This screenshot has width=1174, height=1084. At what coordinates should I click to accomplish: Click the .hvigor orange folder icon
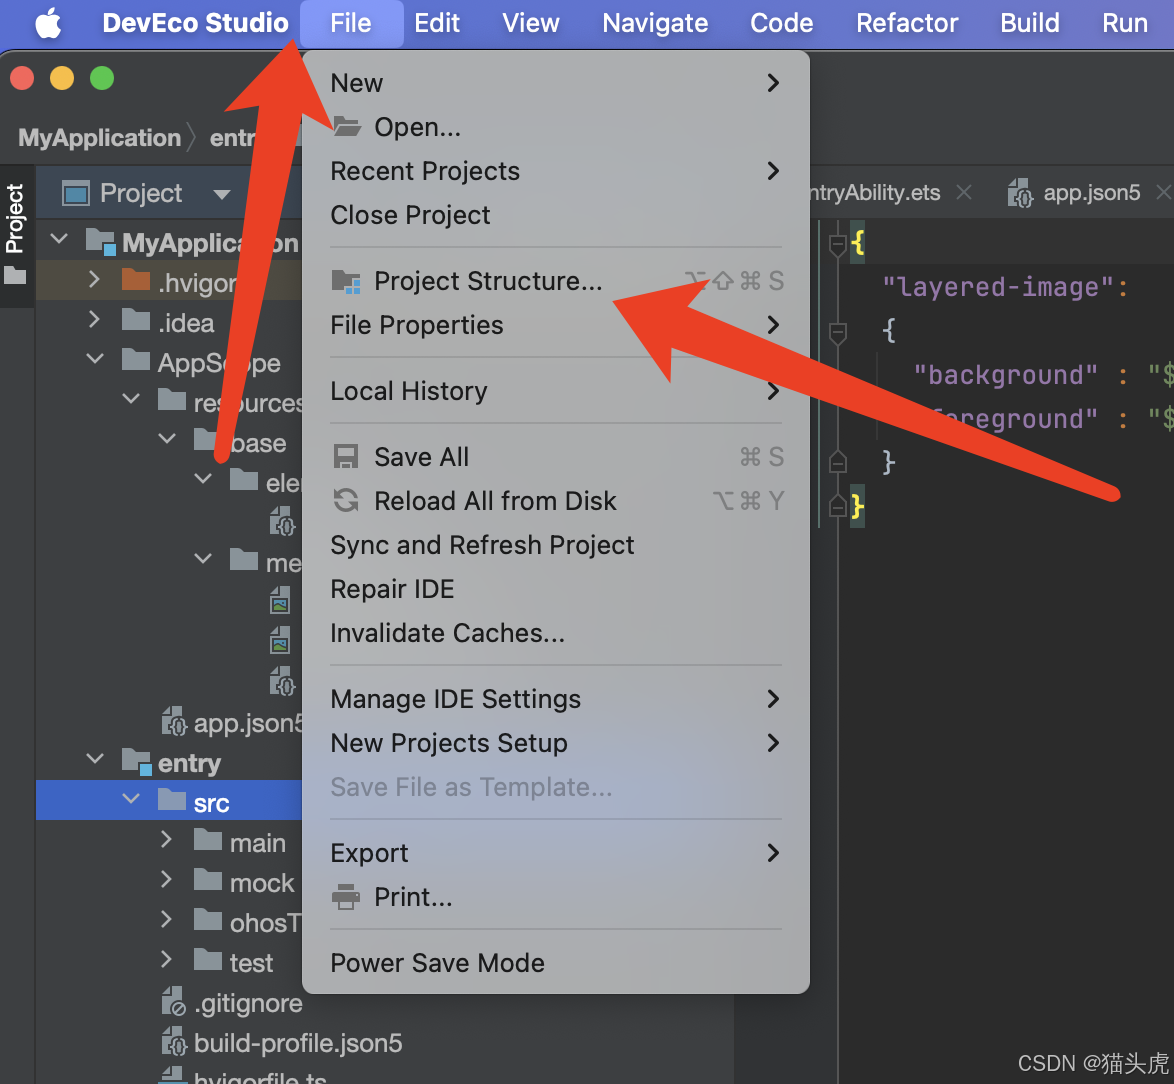tap(136, 280)
